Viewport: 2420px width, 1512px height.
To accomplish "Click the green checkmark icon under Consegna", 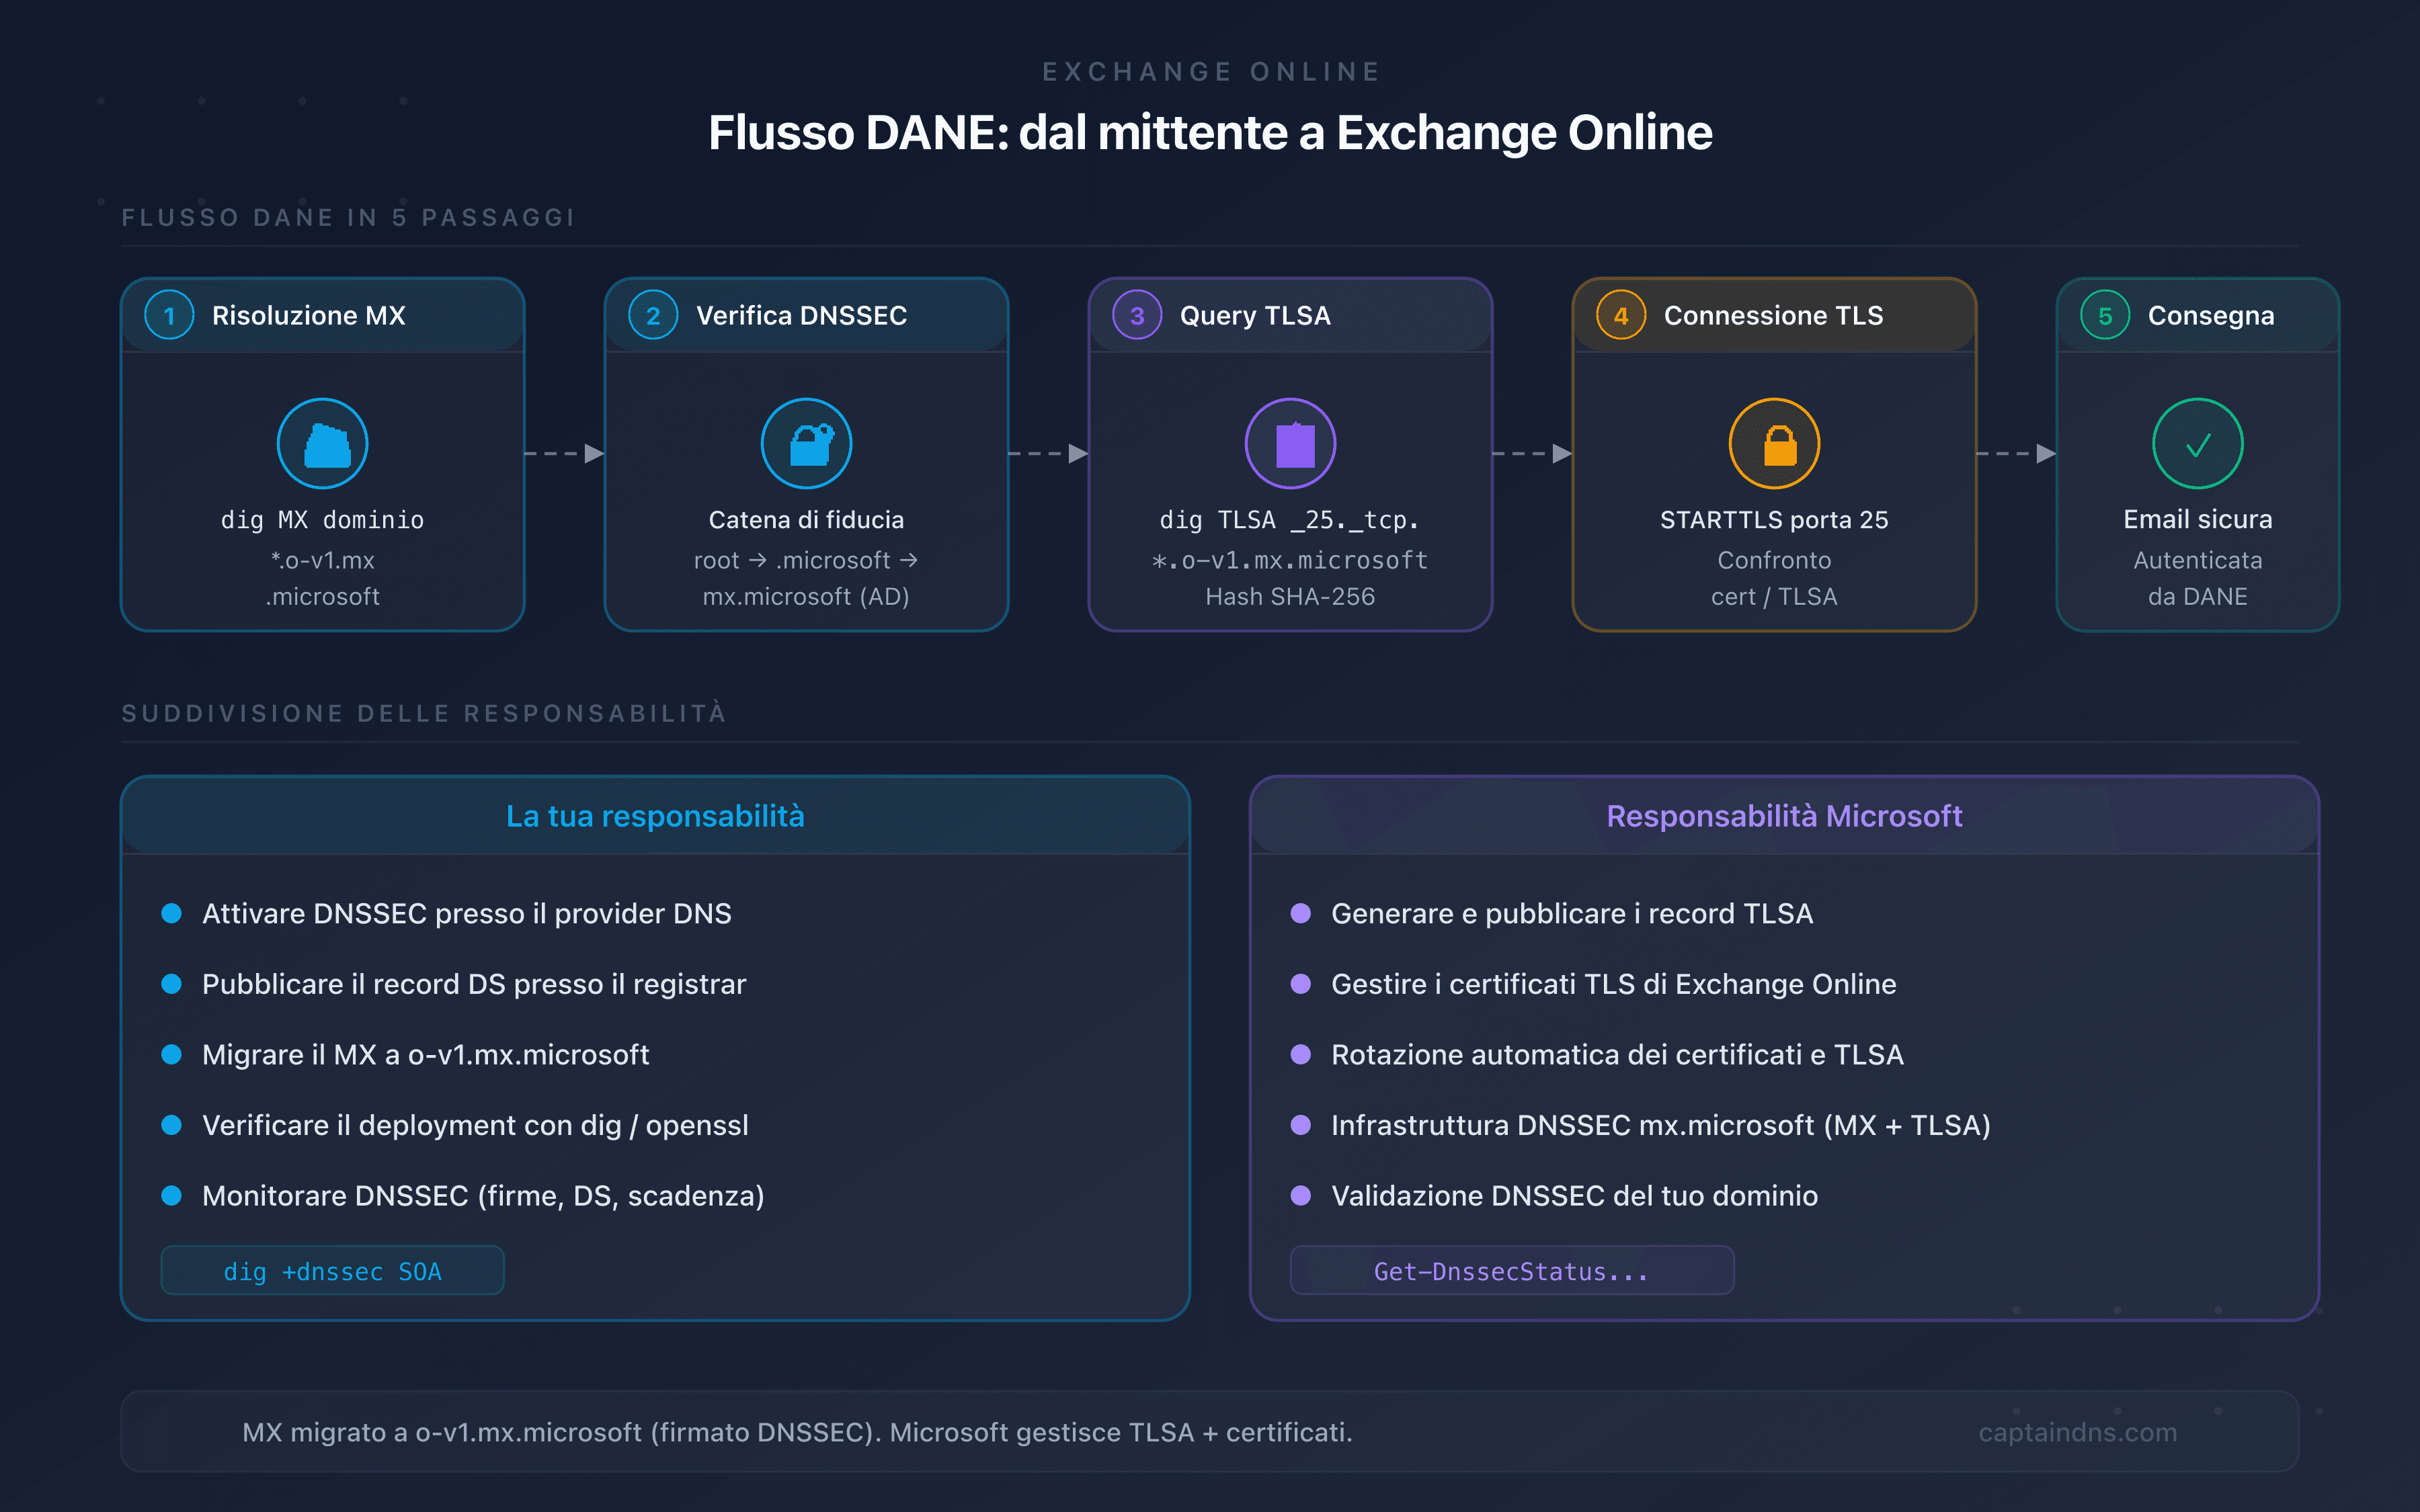I will pyautogui.click(x=2197, y=443).
